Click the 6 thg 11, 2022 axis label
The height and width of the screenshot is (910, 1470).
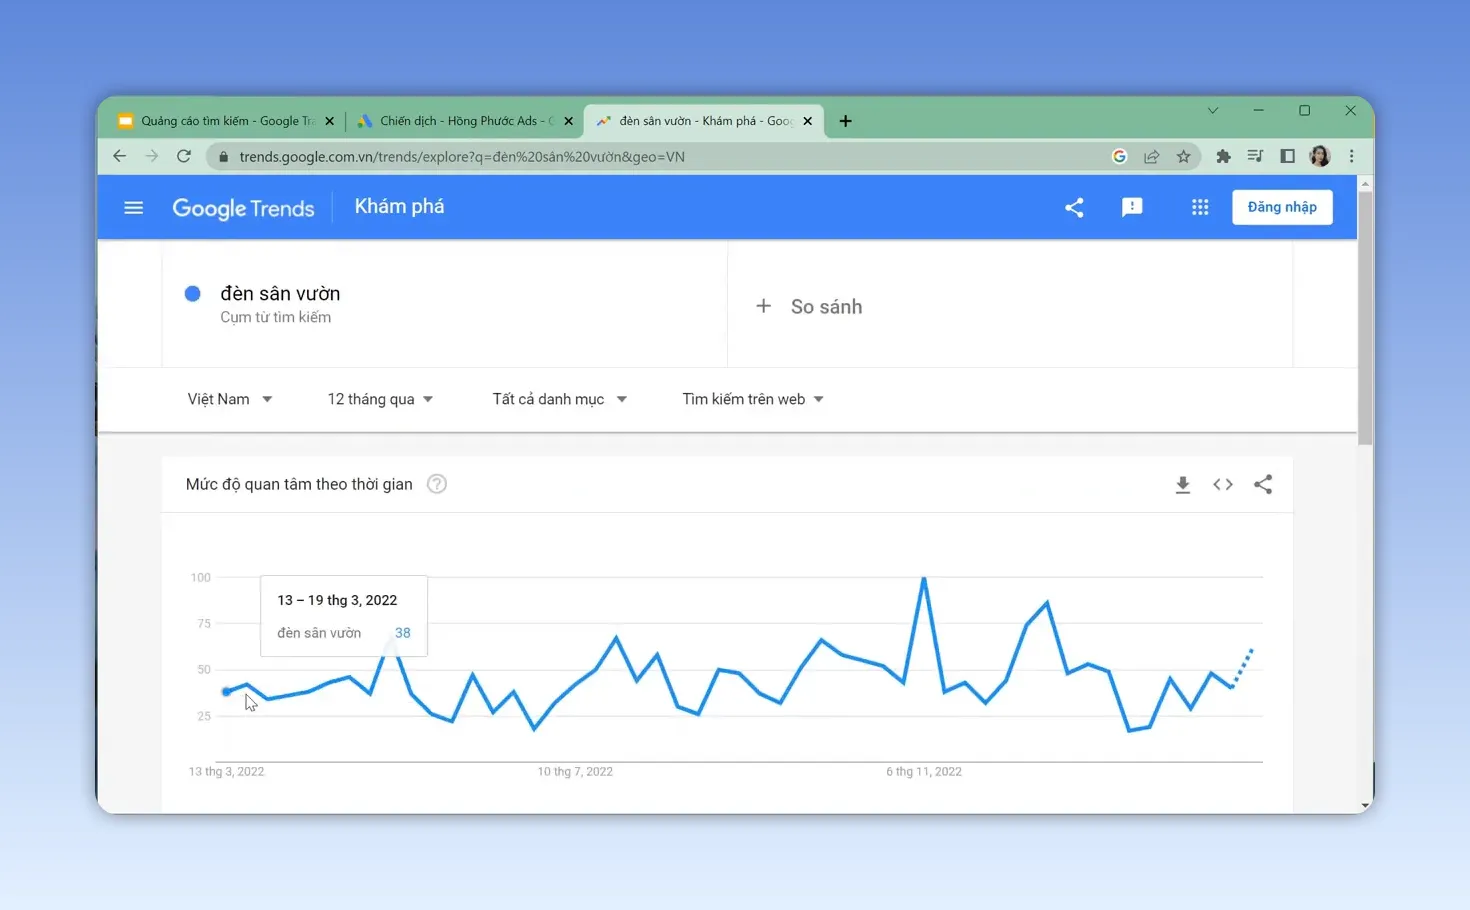(x=924, y=771)
